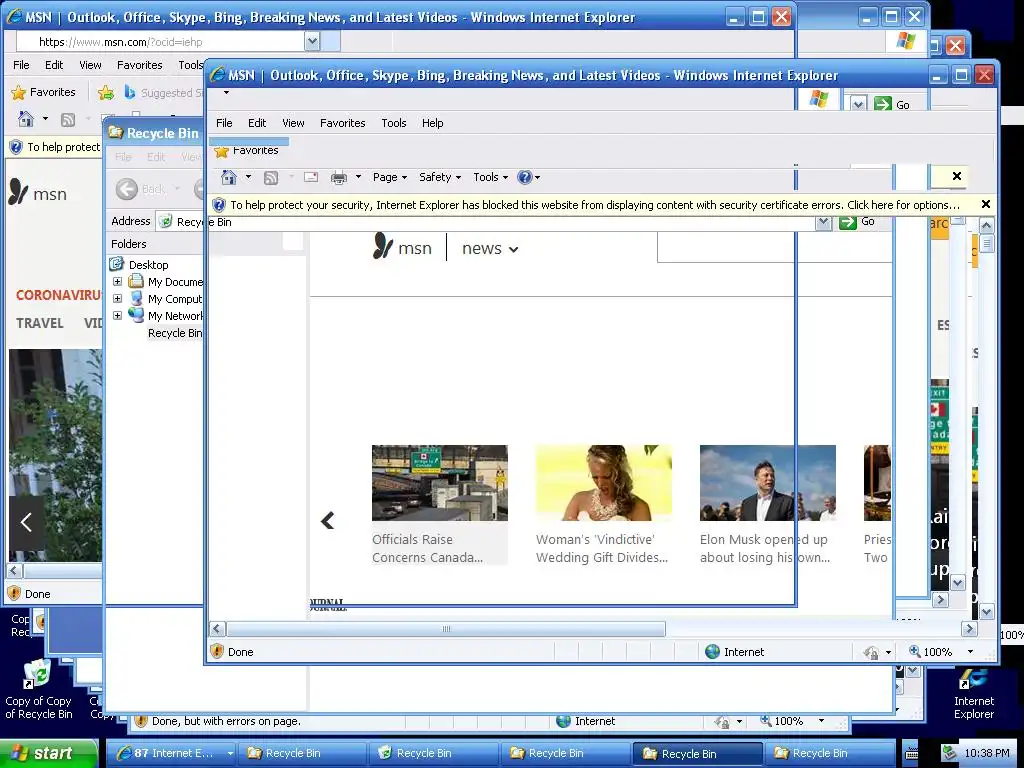Open File menu in front MSN window
1024x768 pixels.
(224, 123)
